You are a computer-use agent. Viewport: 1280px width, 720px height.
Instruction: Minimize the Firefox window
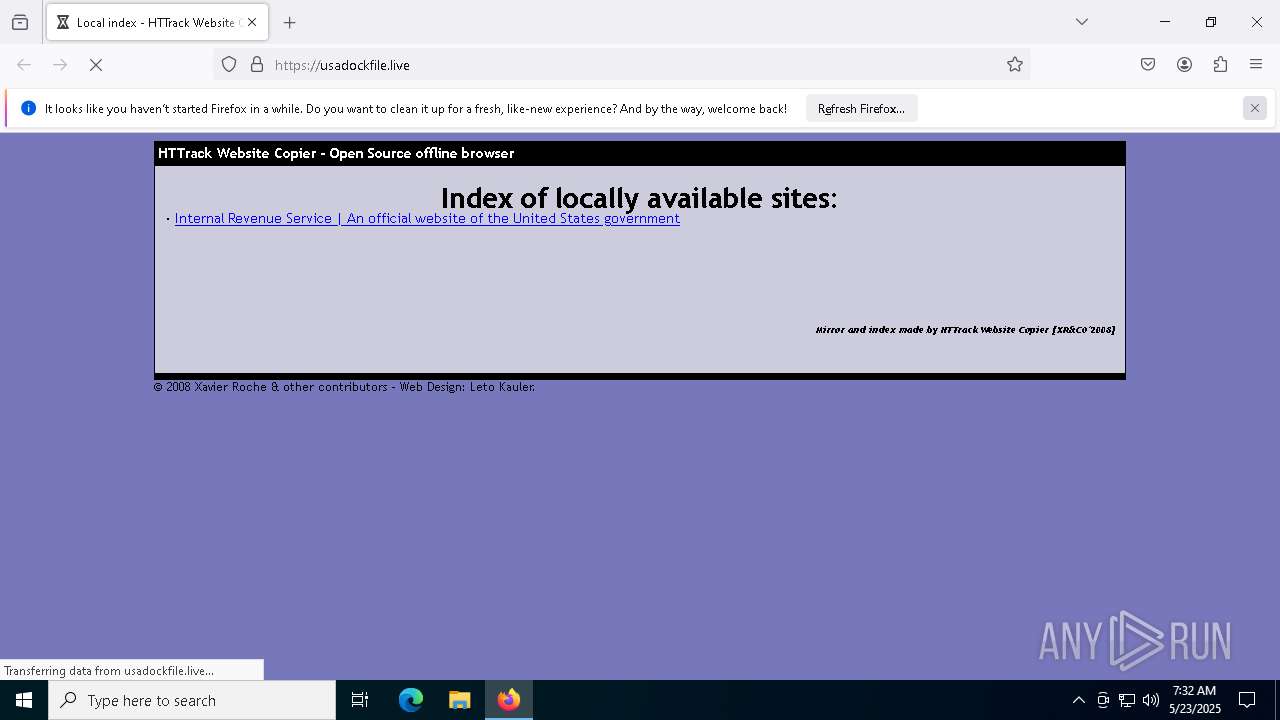(1165, 22)
